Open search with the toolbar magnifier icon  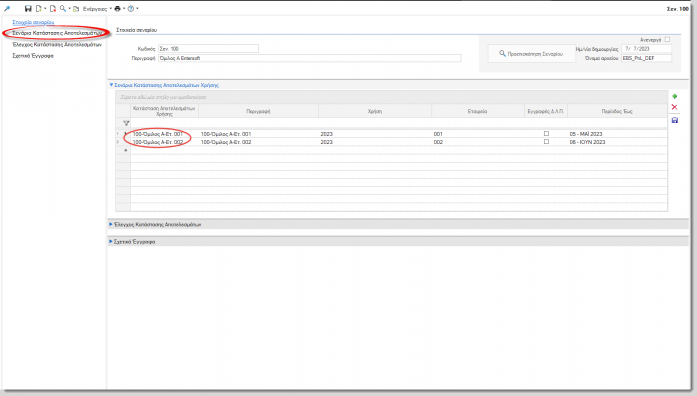63,8
